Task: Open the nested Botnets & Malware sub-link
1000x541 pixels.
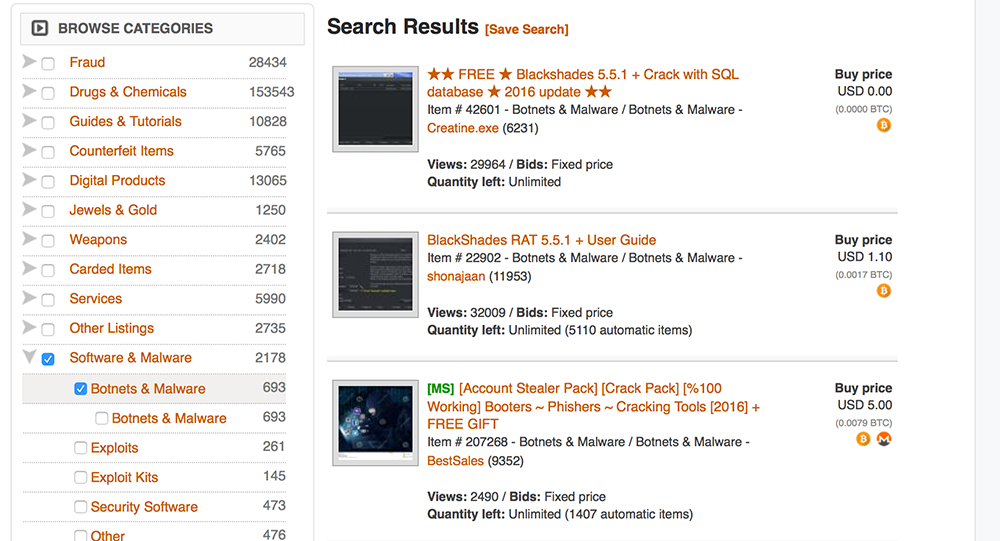Action: click(169, 419)
